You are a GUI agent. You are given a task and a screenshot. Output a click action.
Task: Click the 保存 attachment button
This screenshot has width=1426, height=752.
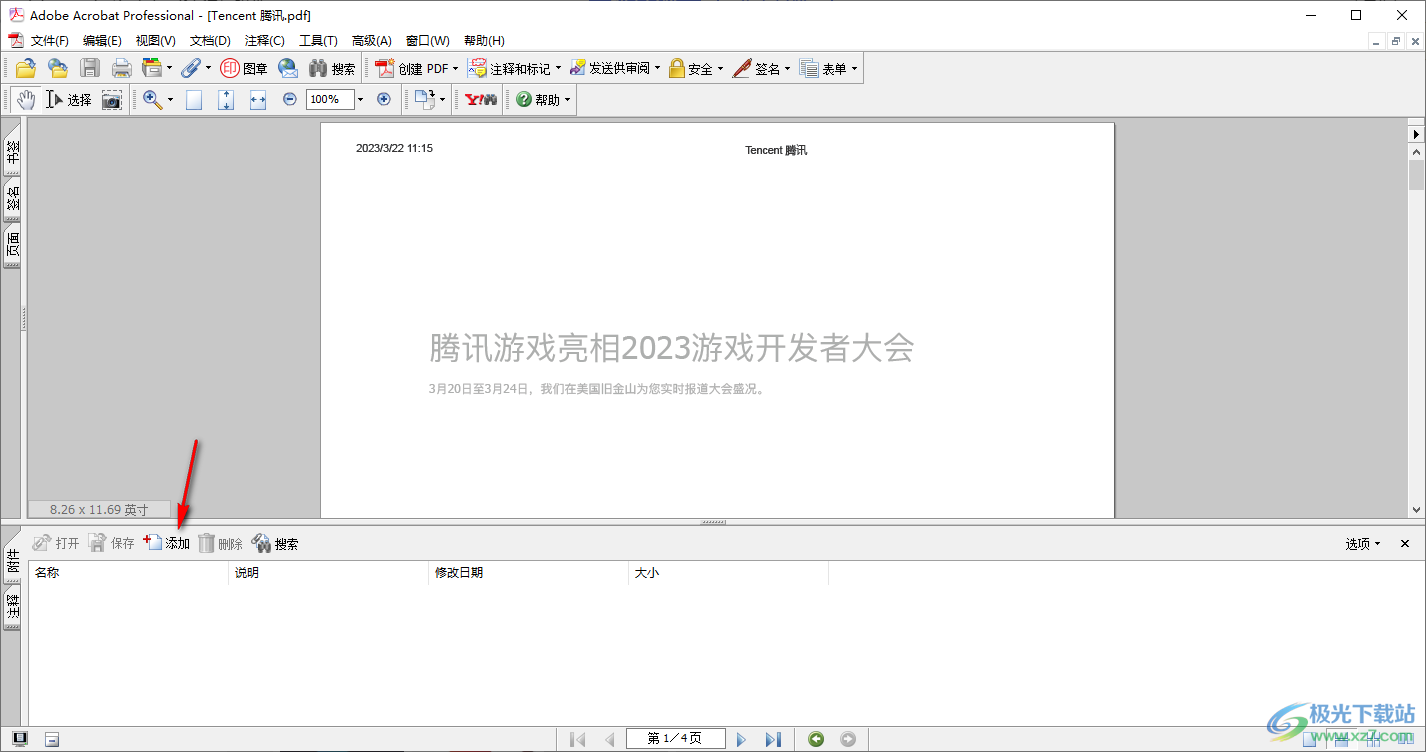coord(111,543)
